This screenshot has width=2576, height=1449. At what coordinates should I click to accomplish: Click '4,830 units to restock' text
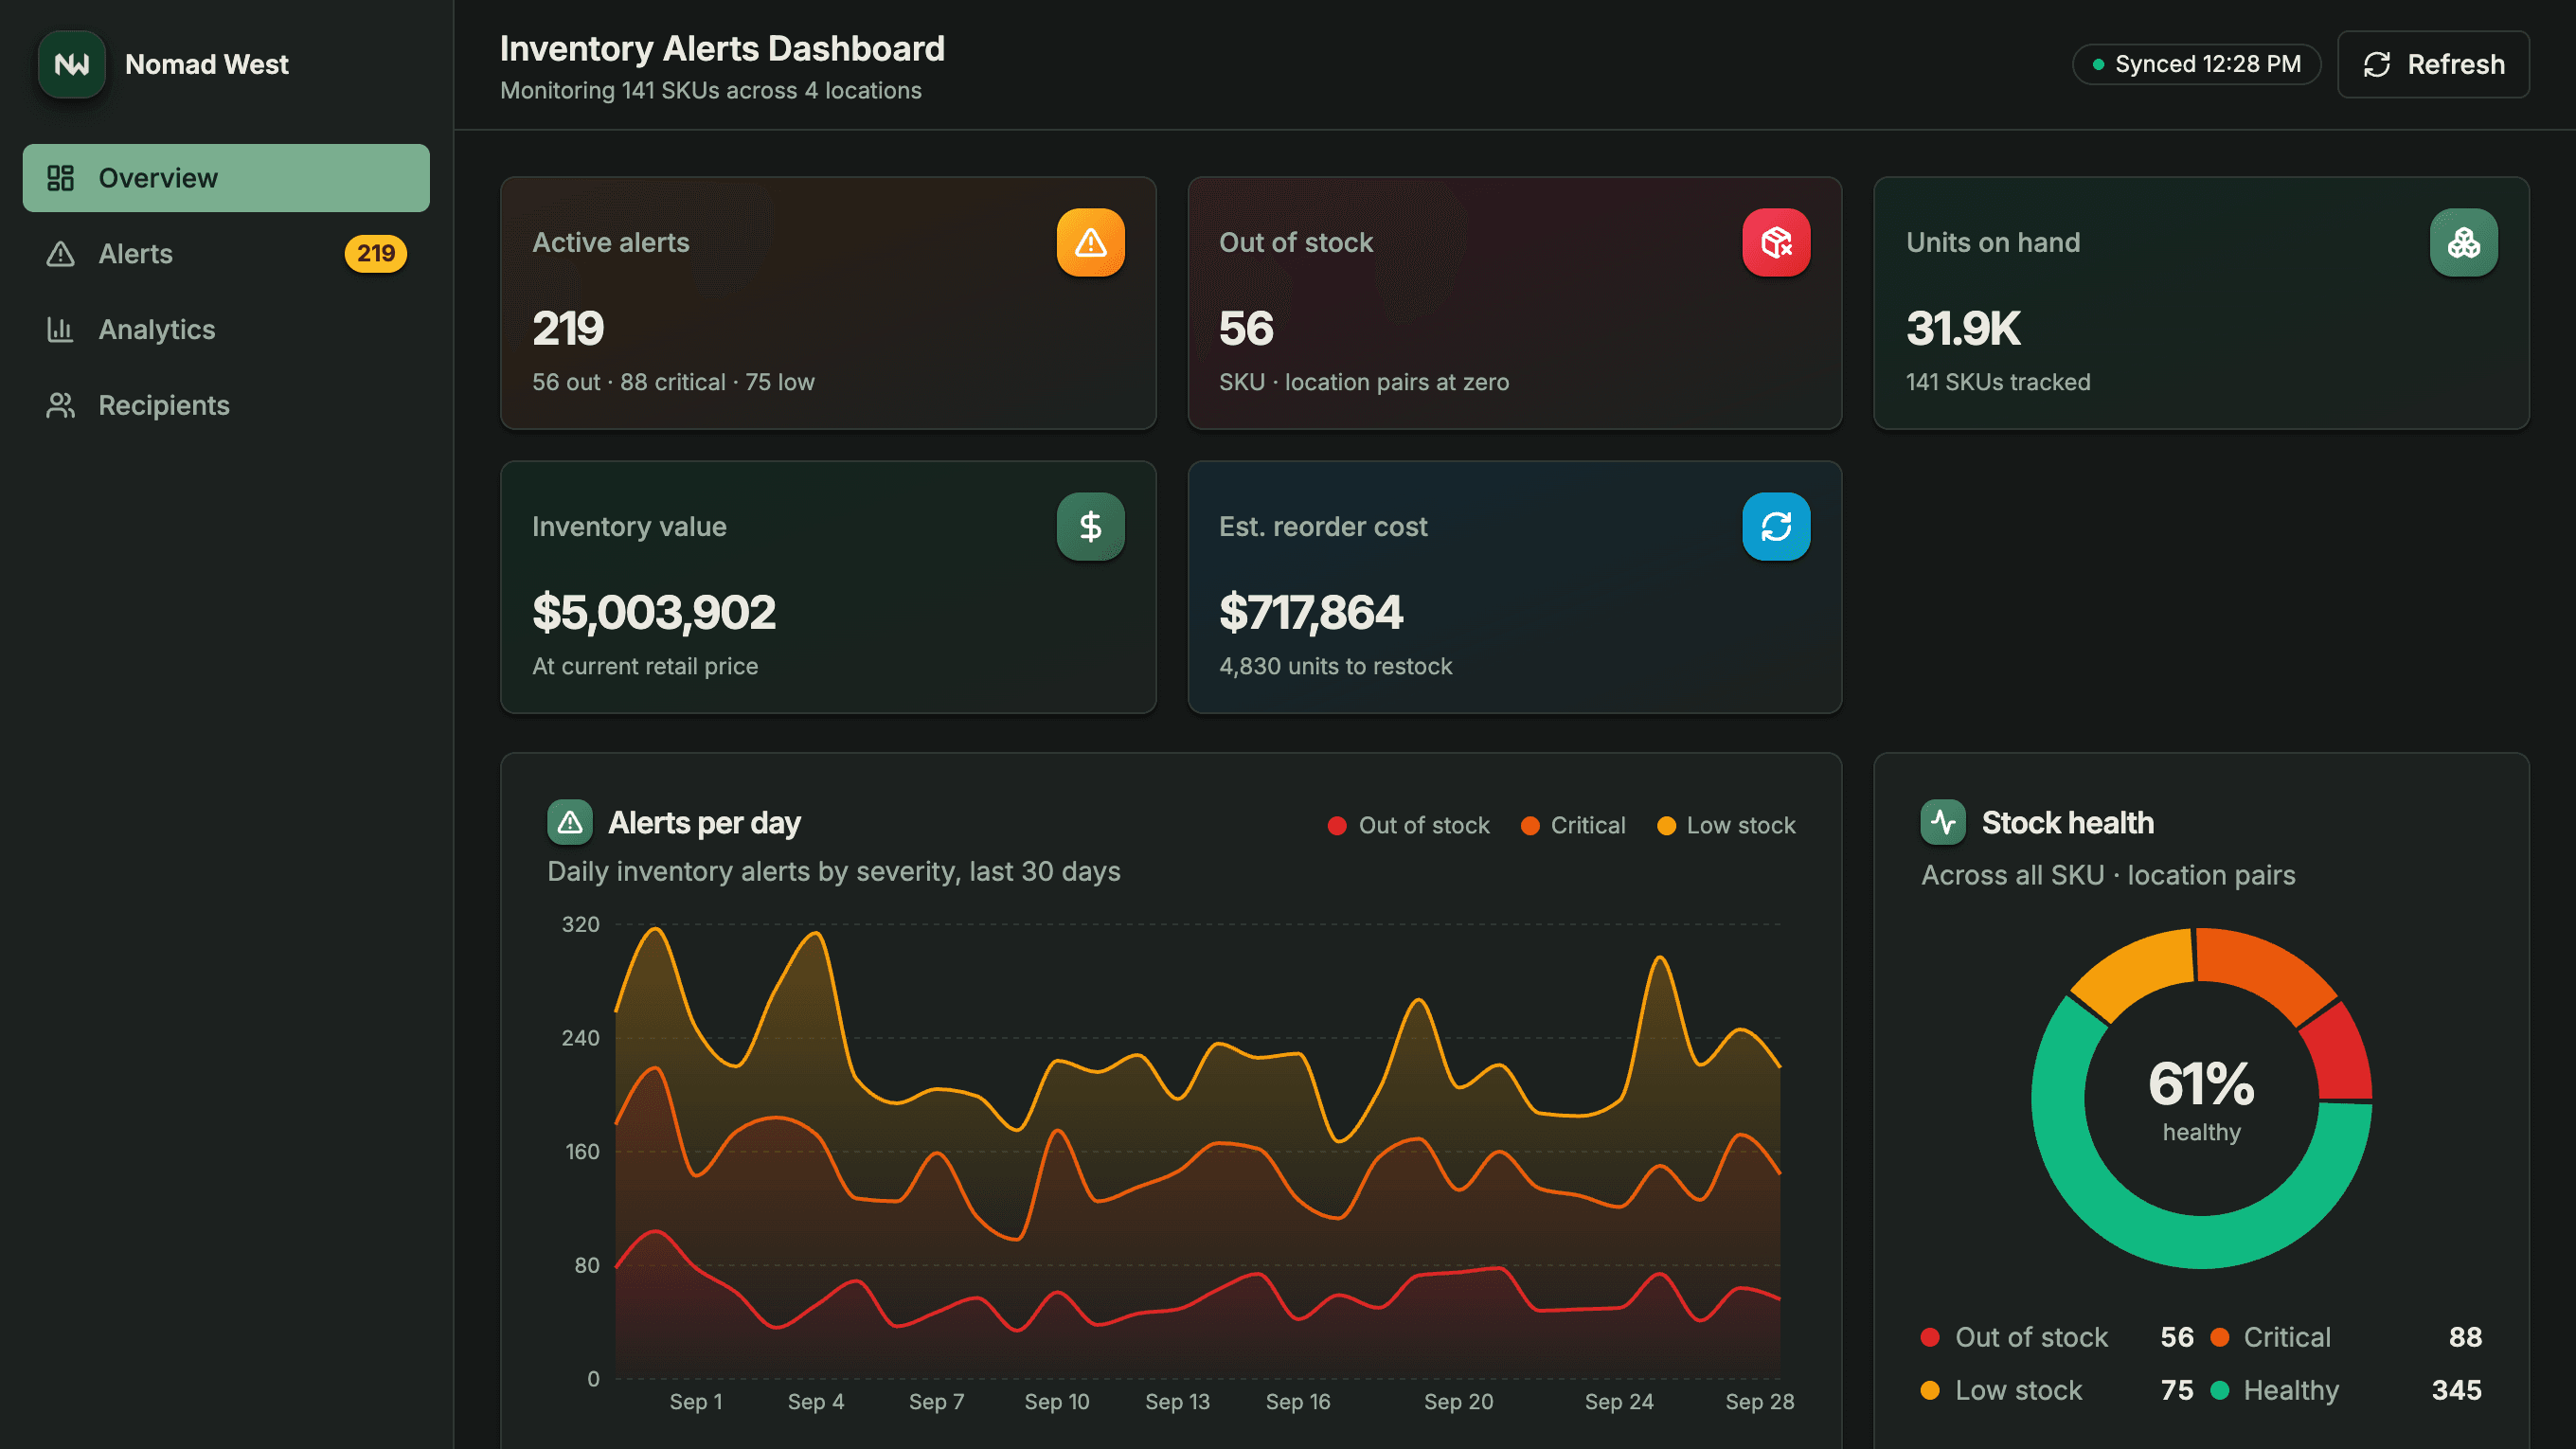tap(1335, 666)
